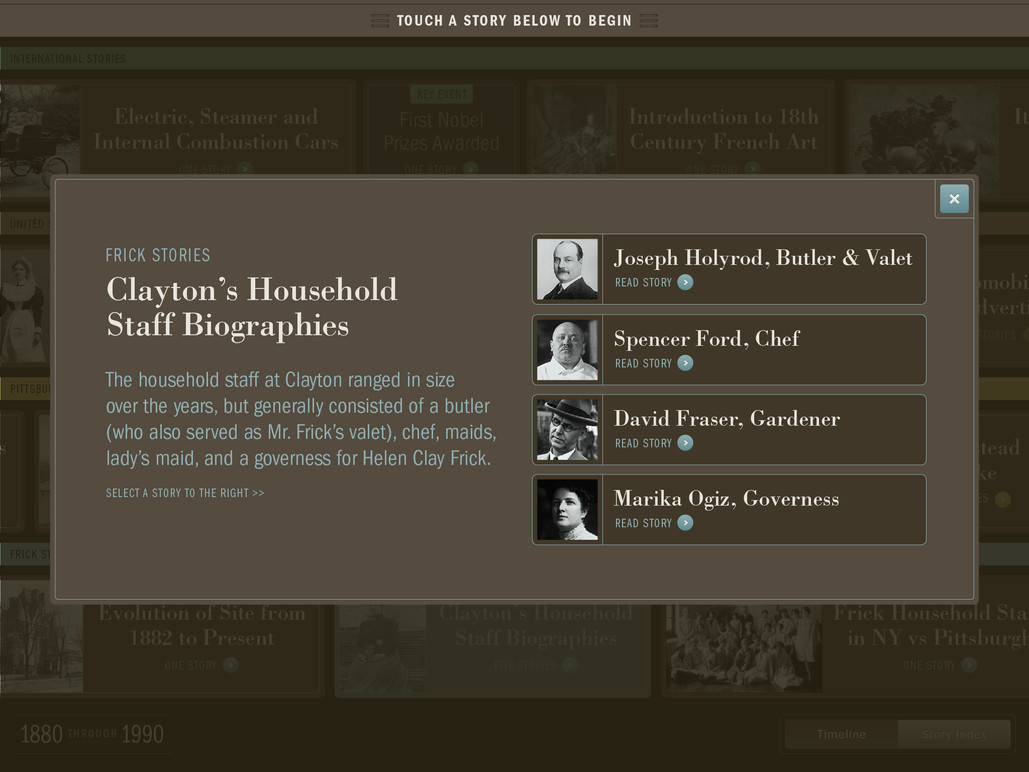1029x772 pixels.
Task: Open Joseph Holyrod portrait photo
Action: pos(567,269)
